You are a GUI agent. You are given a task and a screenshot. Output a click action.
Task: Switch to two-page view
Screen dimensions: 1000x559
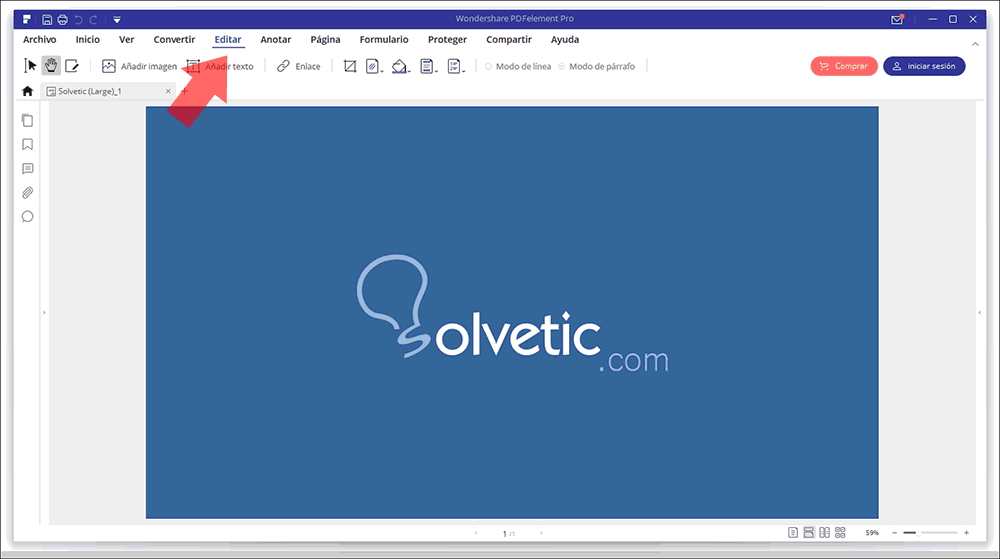(825, 532)
